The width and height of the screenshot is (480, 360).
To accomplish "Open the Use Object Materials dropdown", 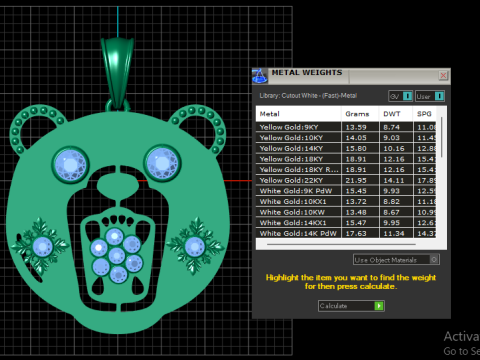I will coord(396,260).
